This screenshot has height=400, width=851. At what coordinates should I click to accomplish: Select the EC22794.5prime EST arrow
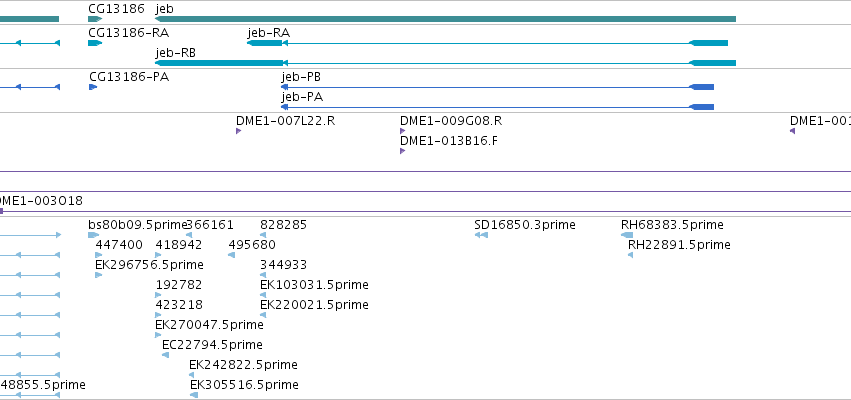point(166,355)
